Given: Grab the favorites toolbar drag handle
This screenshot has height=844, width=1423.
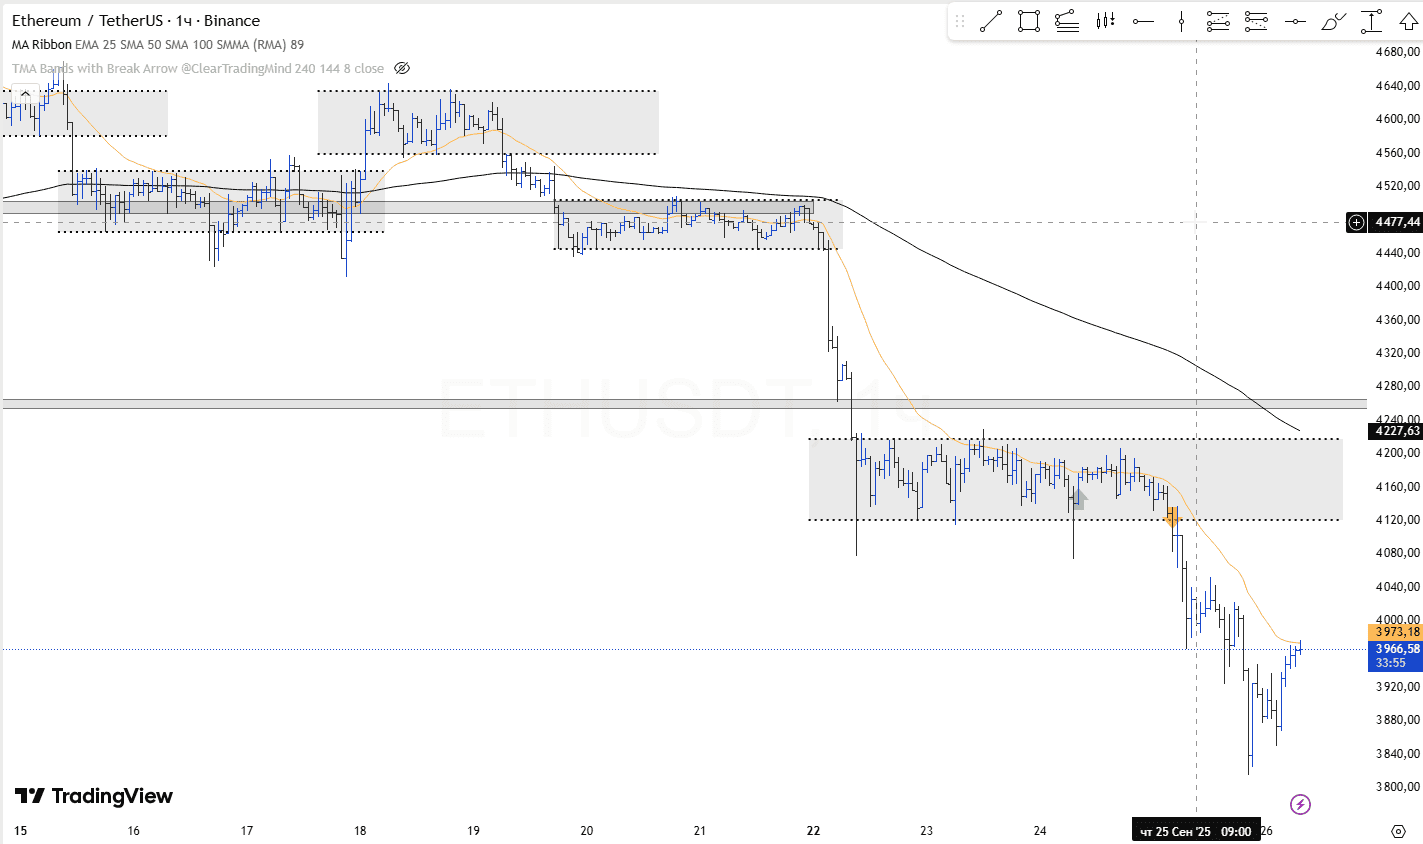Looking at the screenshot, I should point(960,21).
